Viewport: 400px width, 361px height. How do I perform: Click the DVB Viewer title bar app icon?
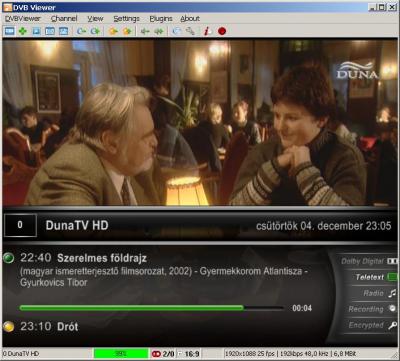7,7
